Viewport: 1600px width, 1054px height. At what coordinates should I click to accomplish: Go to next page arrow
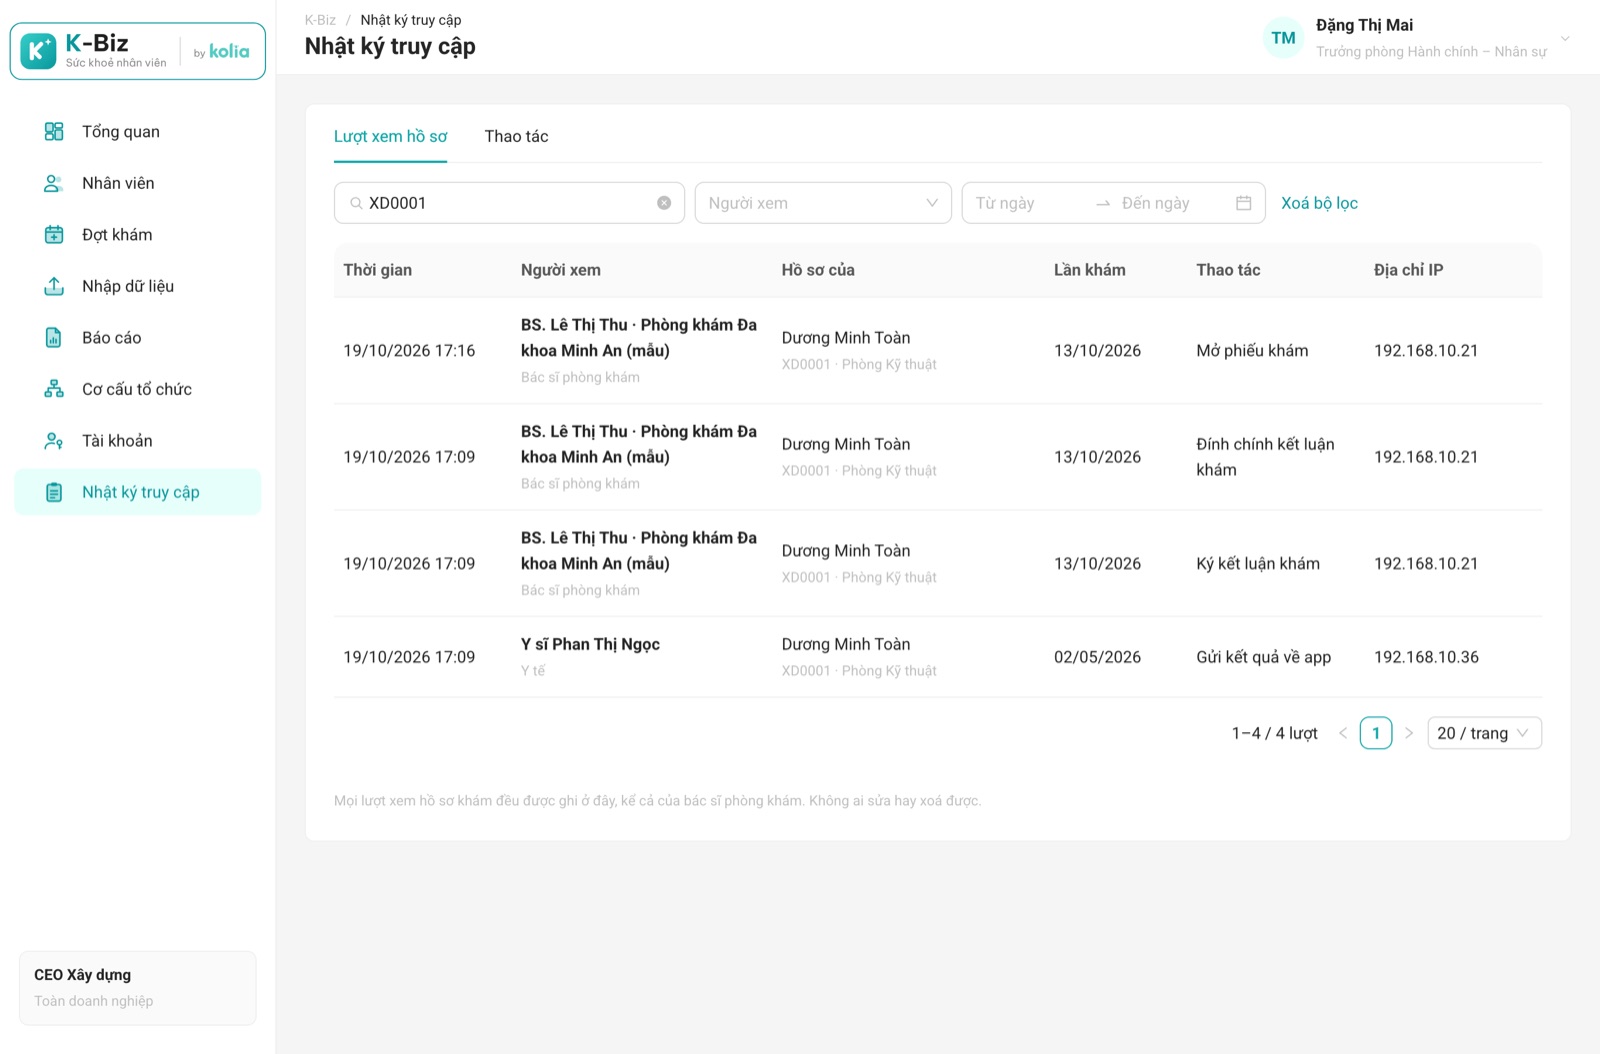click(x=1409, y=733)
